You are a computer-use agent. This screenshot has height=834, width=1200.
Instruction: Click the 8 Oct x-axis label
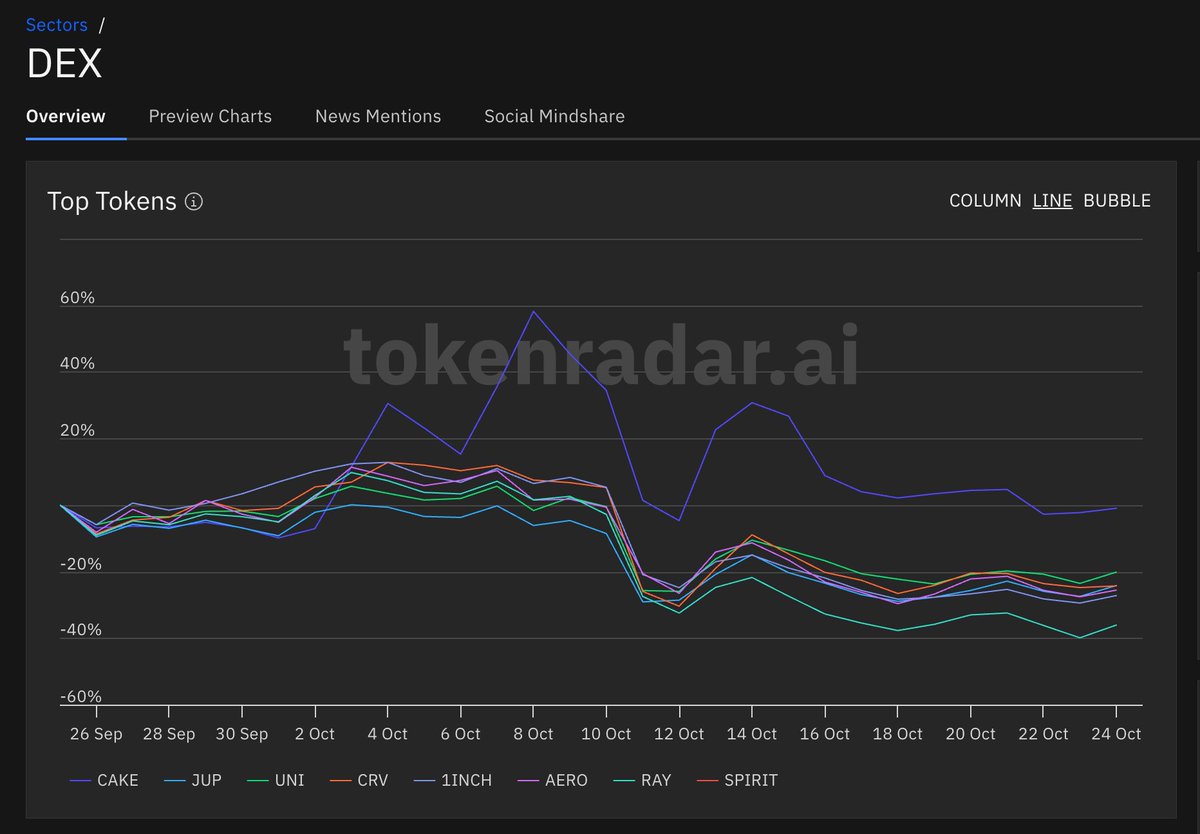(533, 734)
